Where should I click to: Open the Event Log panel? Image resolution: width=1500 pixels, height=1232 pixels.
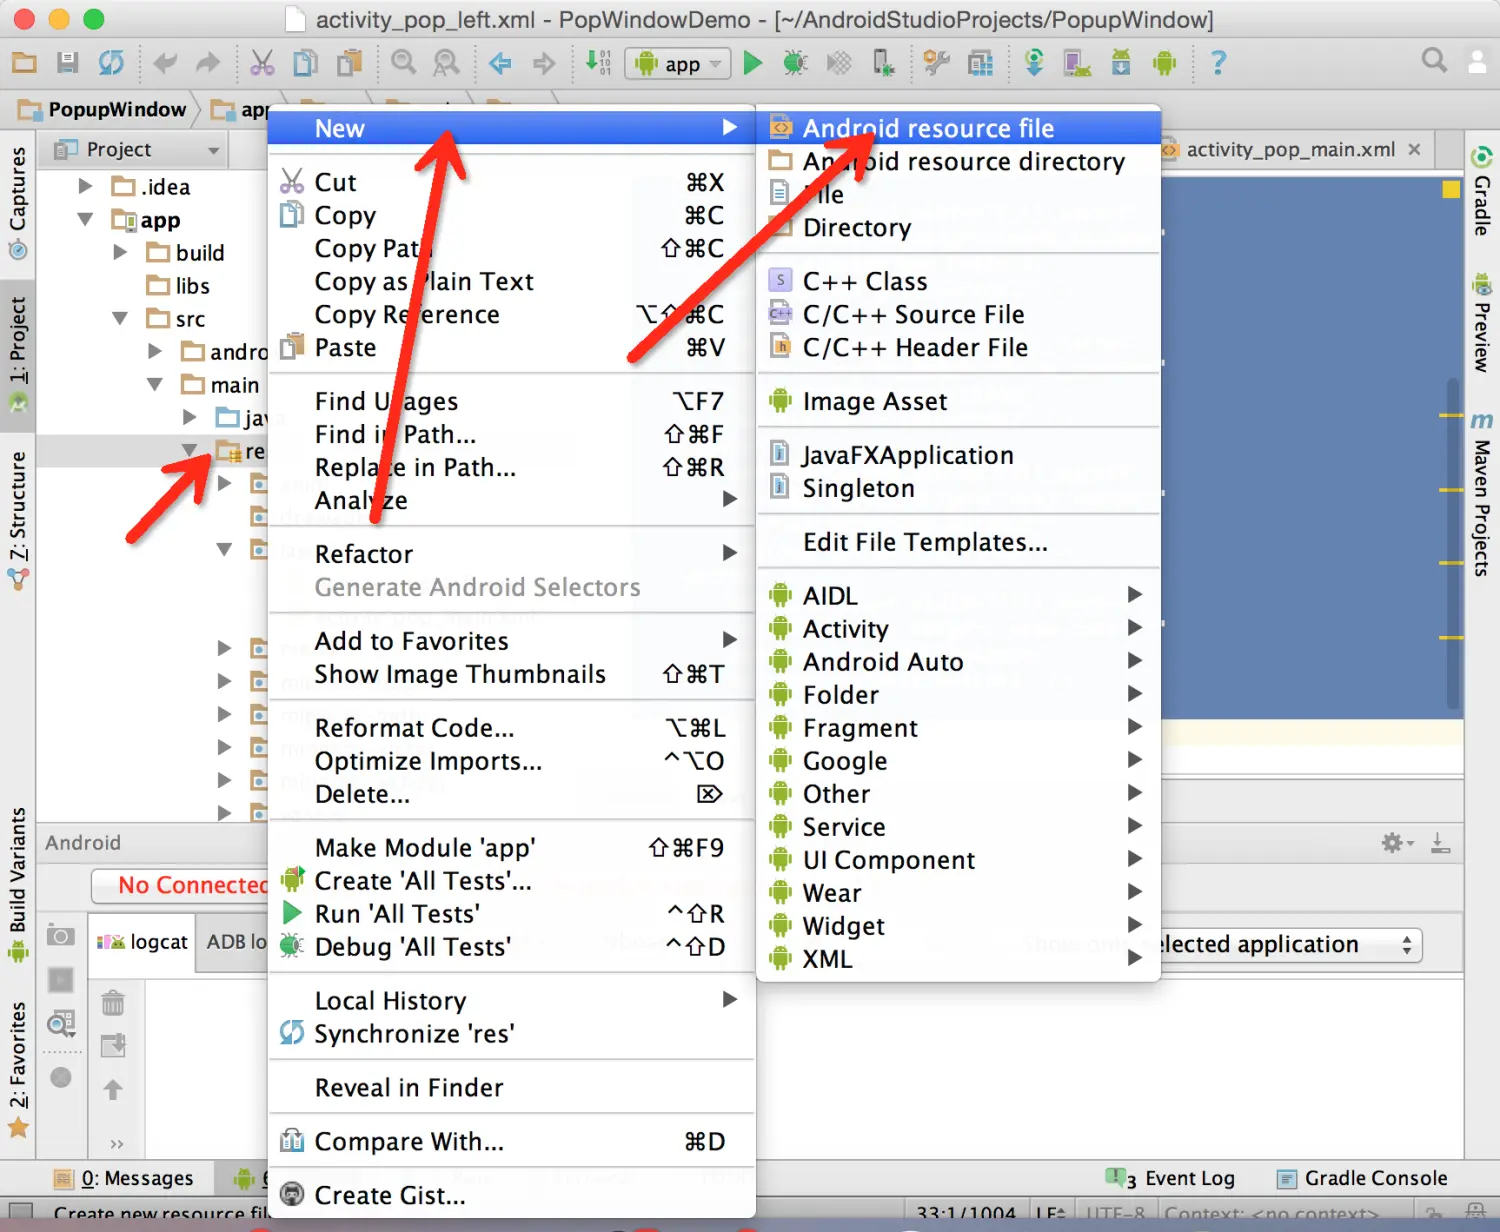1172,1178
